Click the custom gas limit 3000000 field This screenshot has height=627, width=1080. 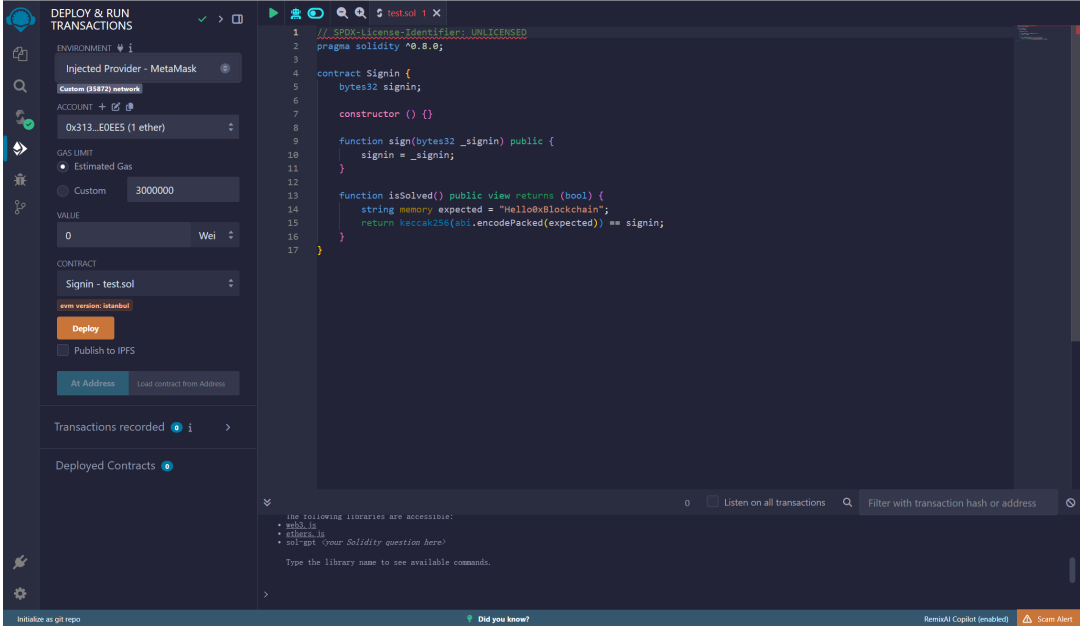click(183, 189)
